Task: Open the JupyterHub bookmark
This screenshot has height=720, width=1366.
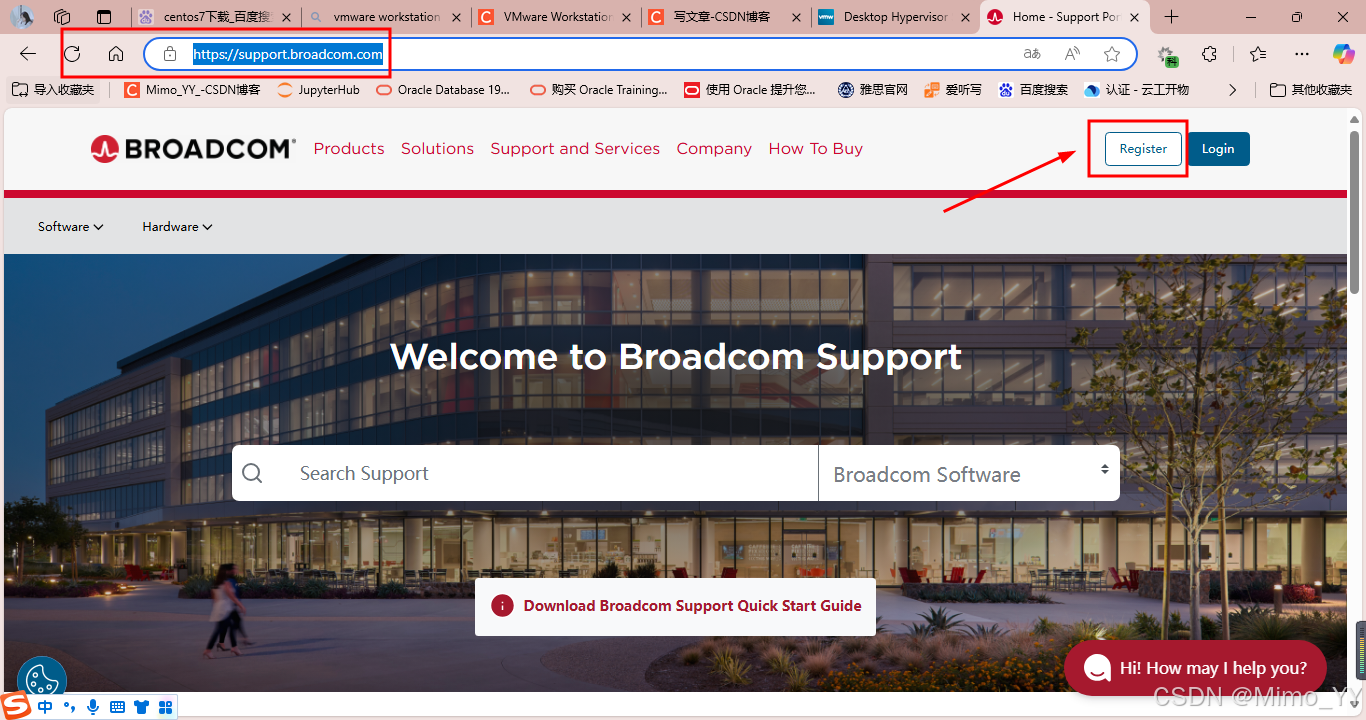Action: [318, 90]
